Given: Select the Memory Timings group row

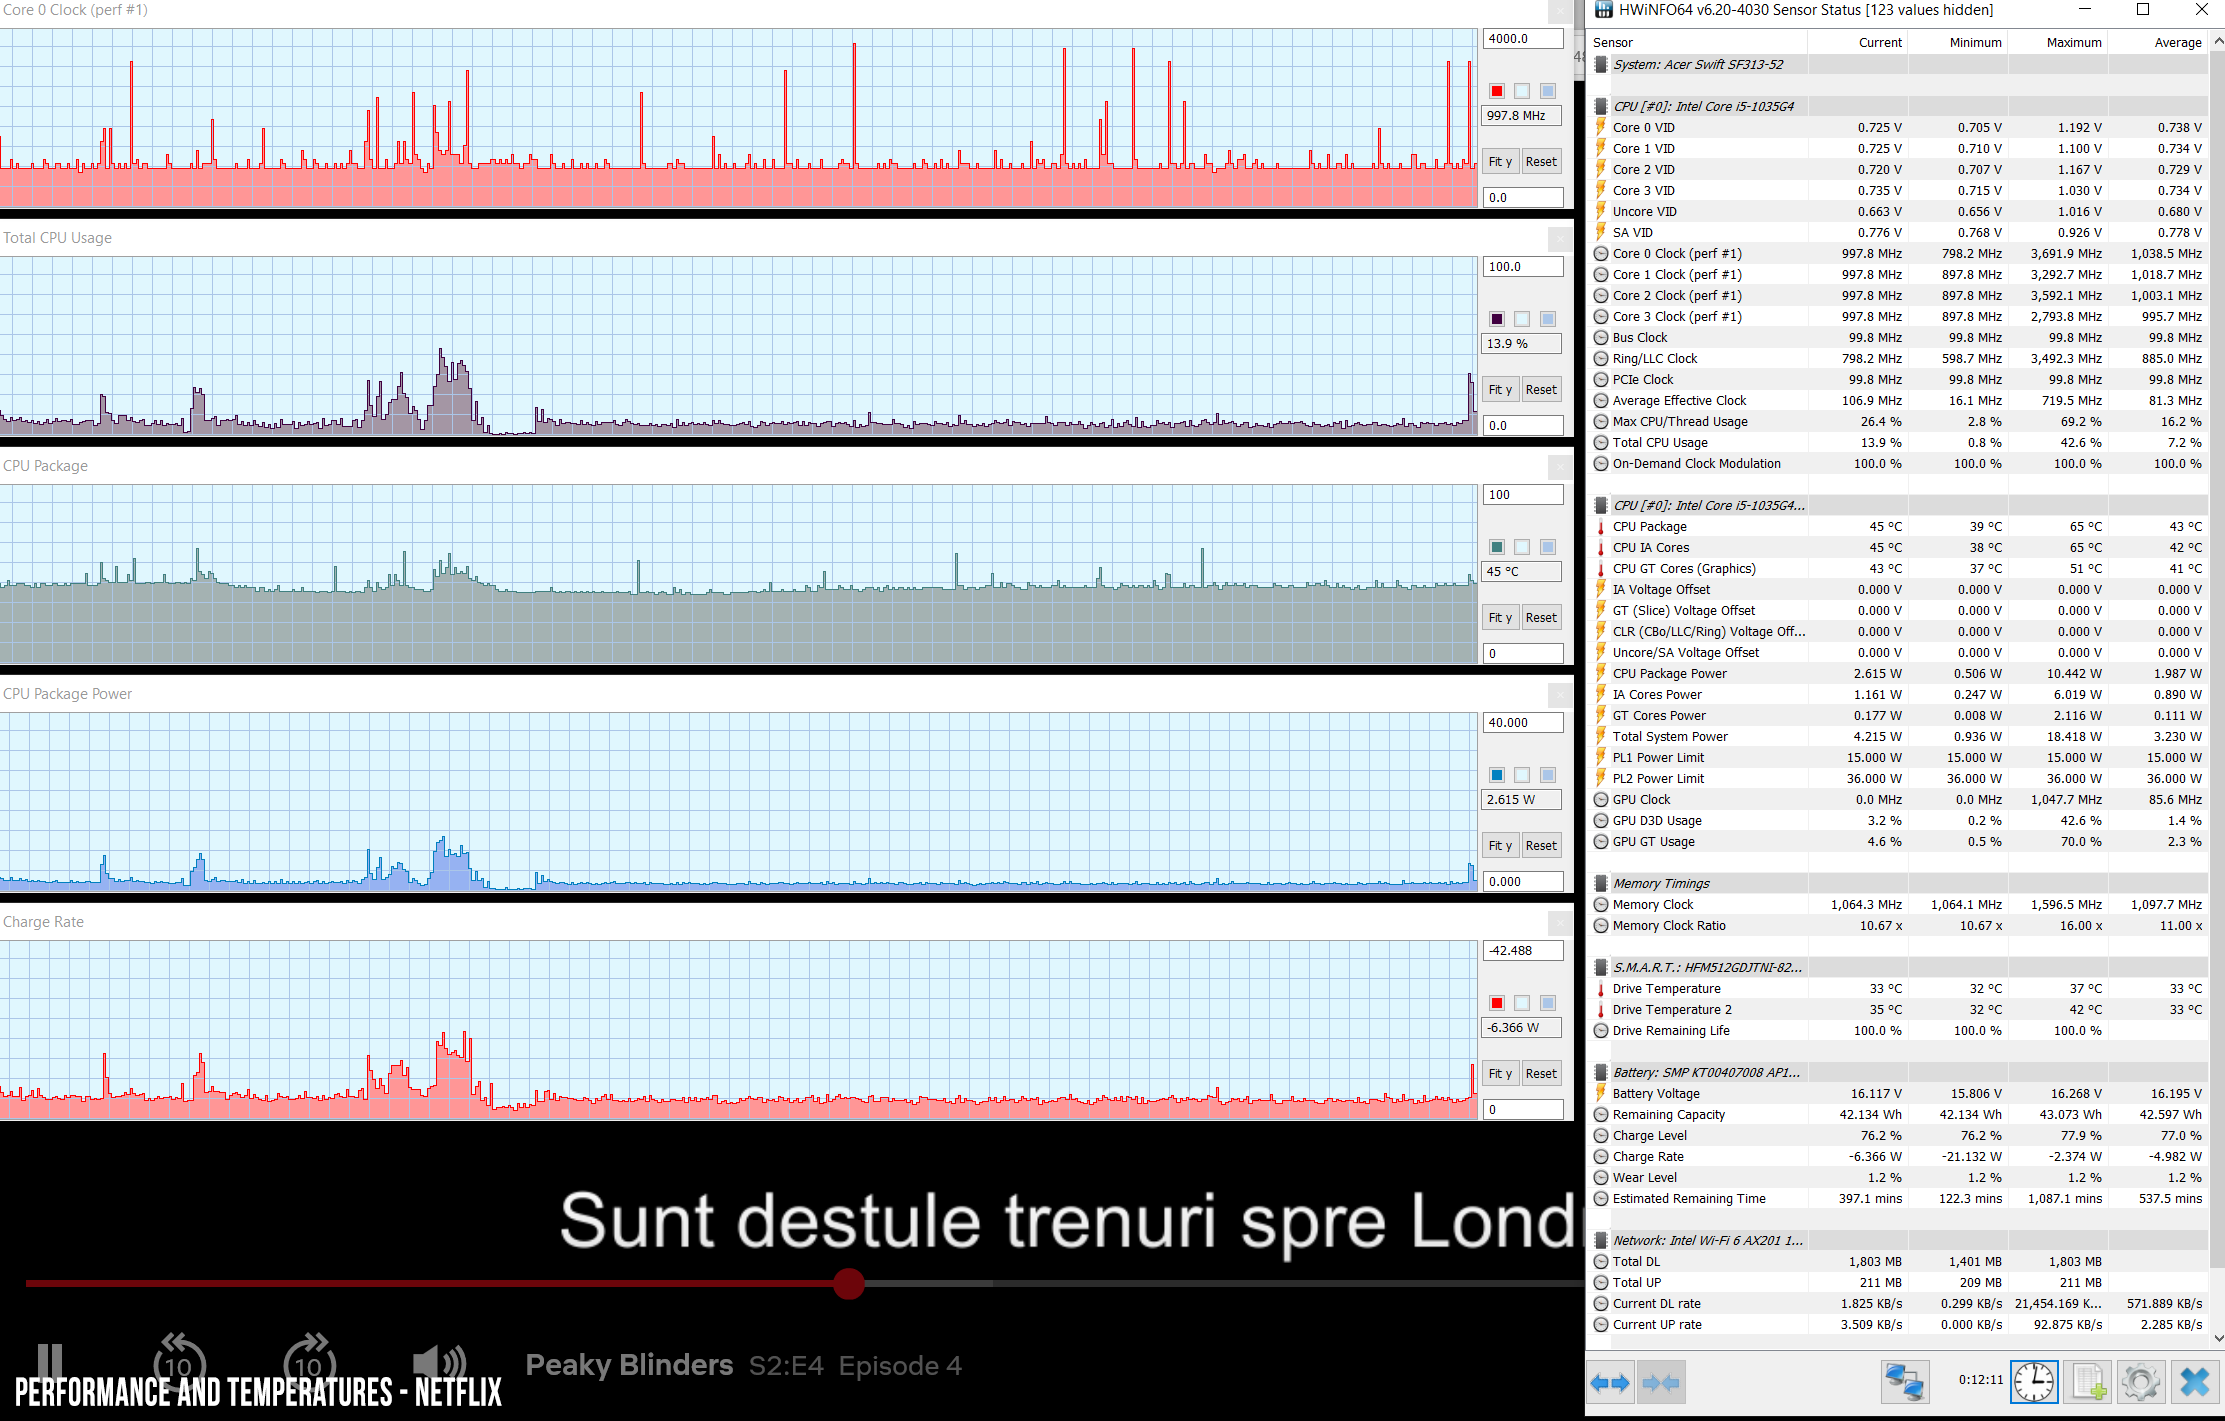Looking at the screenshot, I should tap(1898, 884).
